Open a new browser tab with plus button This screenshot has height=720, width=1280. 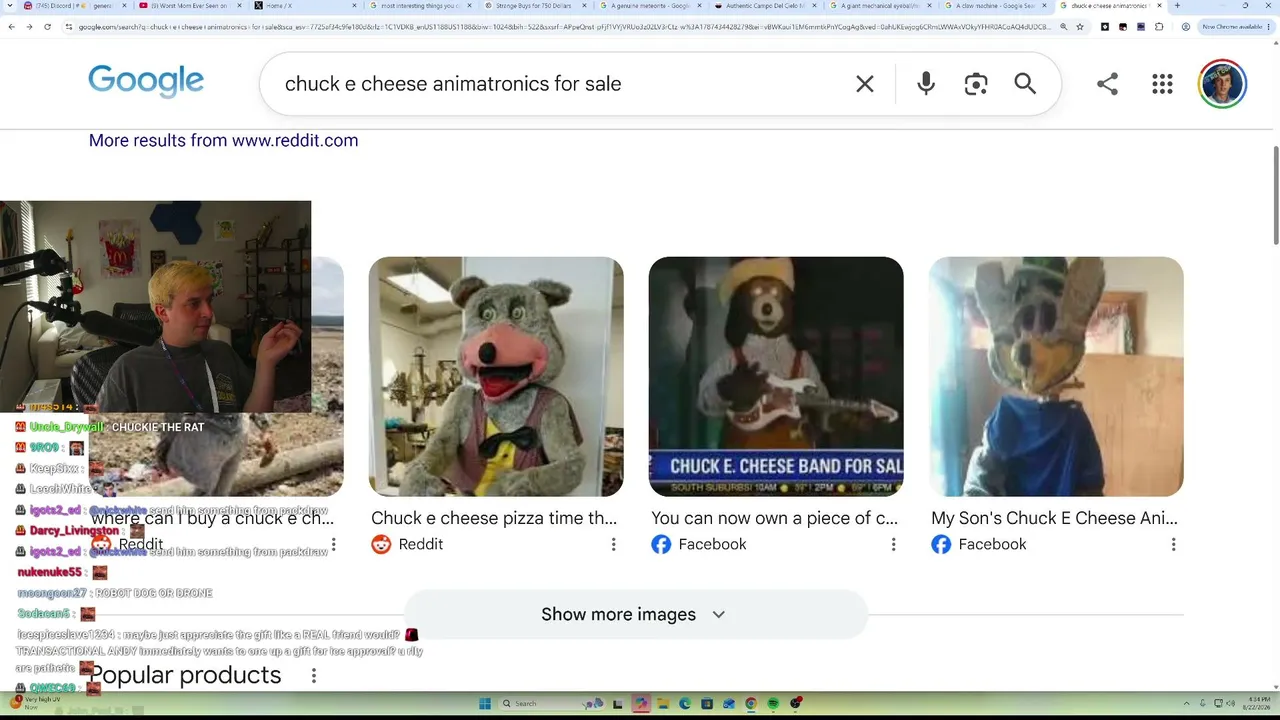pyautogui.click(x=1177, y=6)
